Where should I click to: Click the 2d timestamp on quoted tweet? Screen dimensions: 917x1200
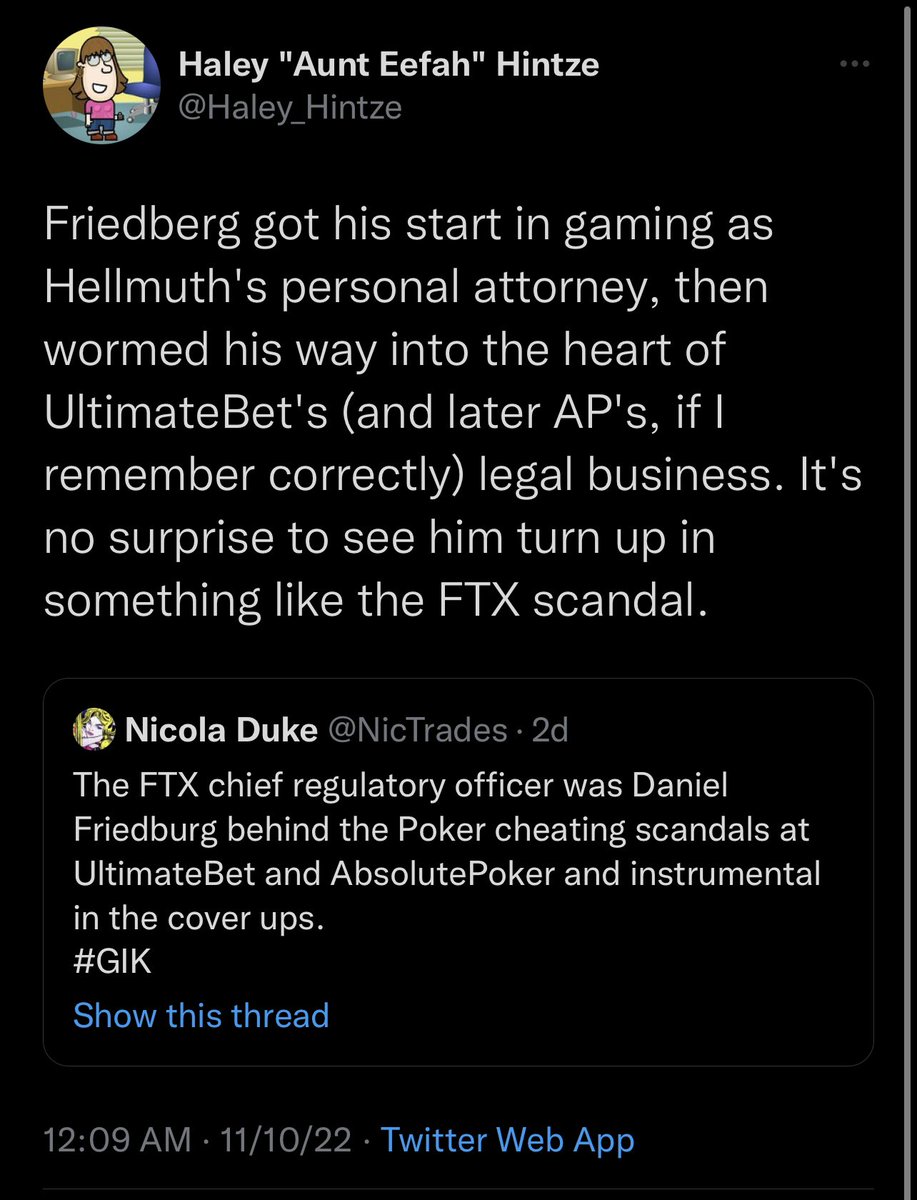[550, 731]
